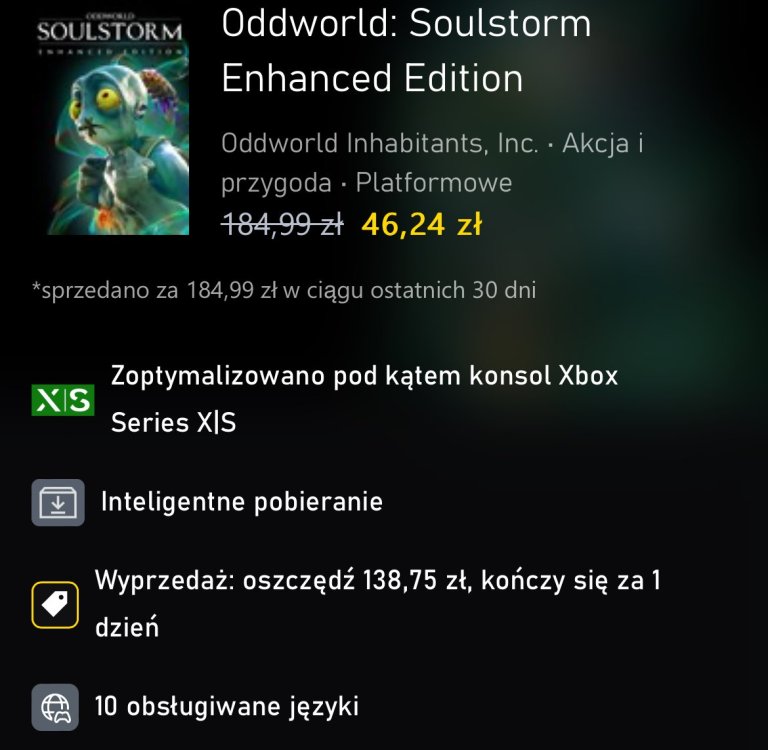Click the word dzień in the sale notice
Screen dimensions: 768x750
coord(127,627)
